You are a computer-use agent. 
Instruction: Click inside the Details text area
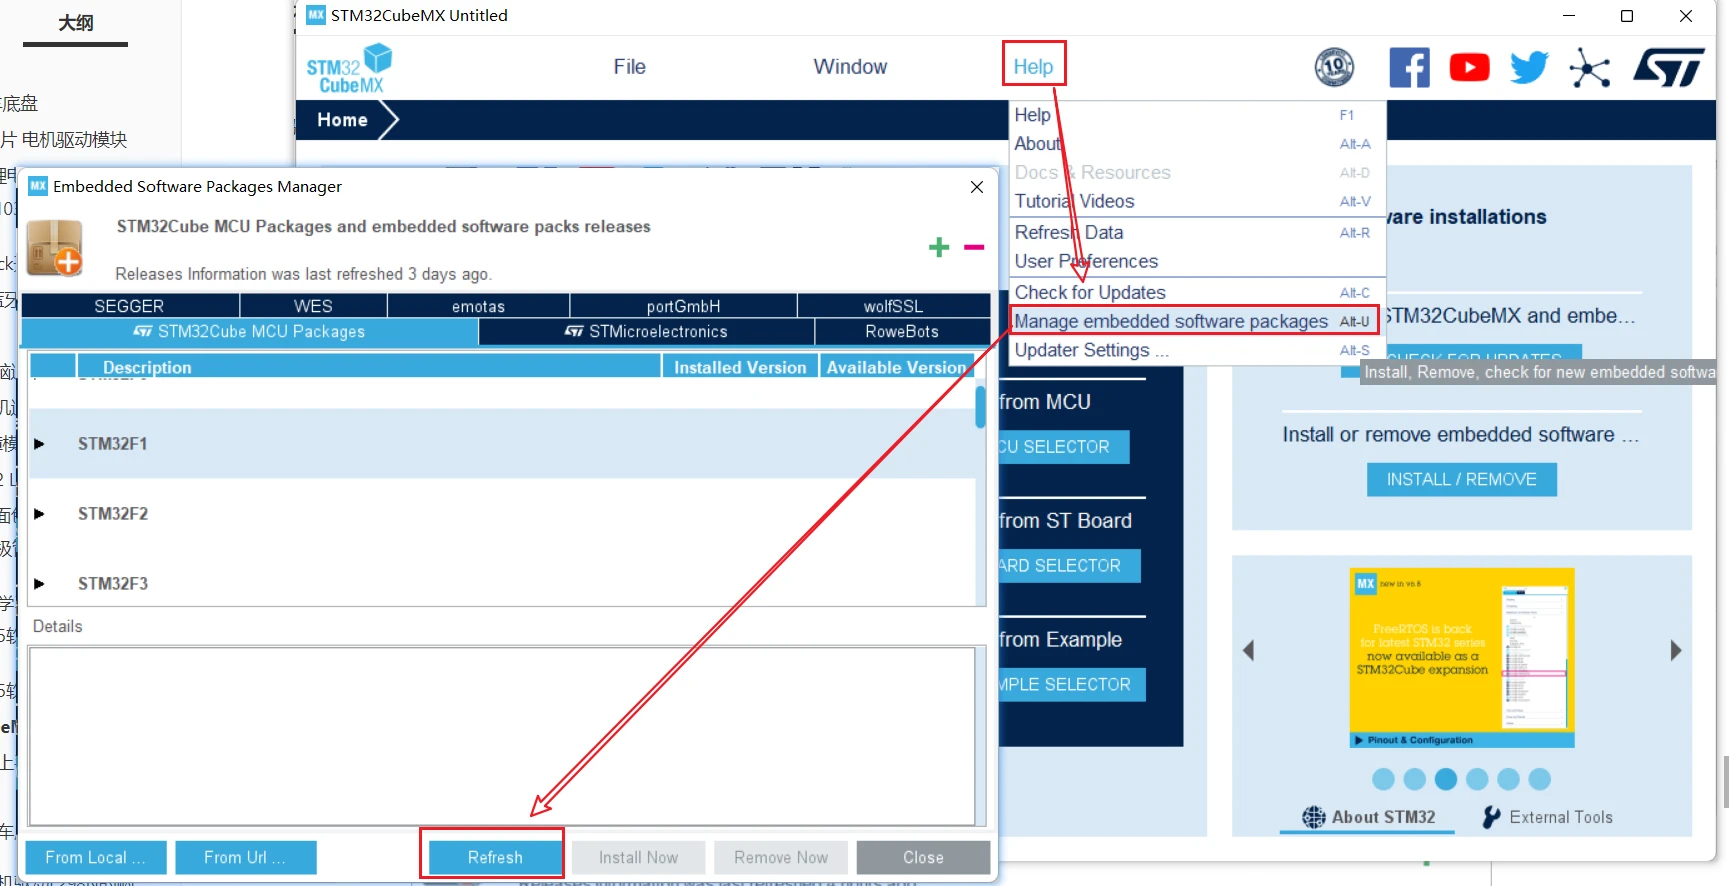click(x=502, y=736)
